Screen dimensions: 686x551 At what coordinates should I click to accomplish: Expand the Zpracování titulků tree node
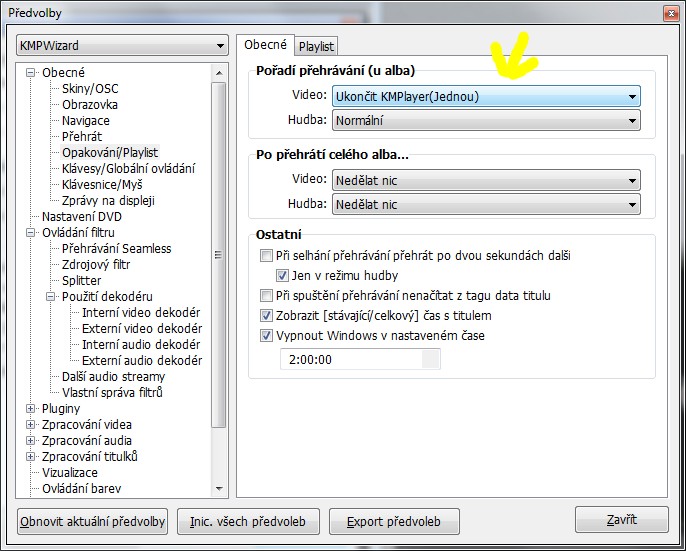click(x=30, y=456)
